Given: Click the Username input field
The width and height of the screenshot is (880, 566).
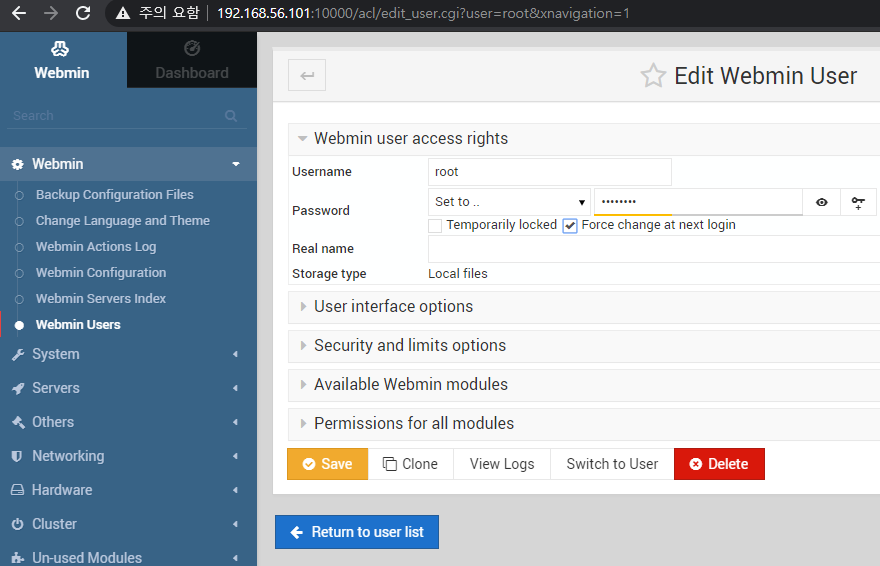Looking at the screenshot, I should pos(549,172).
